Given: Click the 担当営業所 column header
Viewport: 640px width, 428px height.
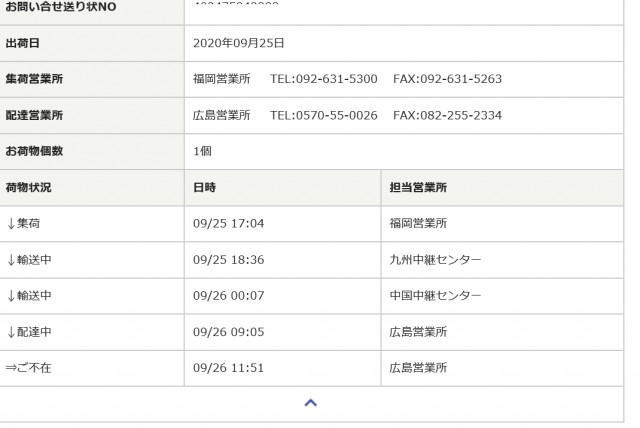Looking at the screenshot, I should pos(418,188).
